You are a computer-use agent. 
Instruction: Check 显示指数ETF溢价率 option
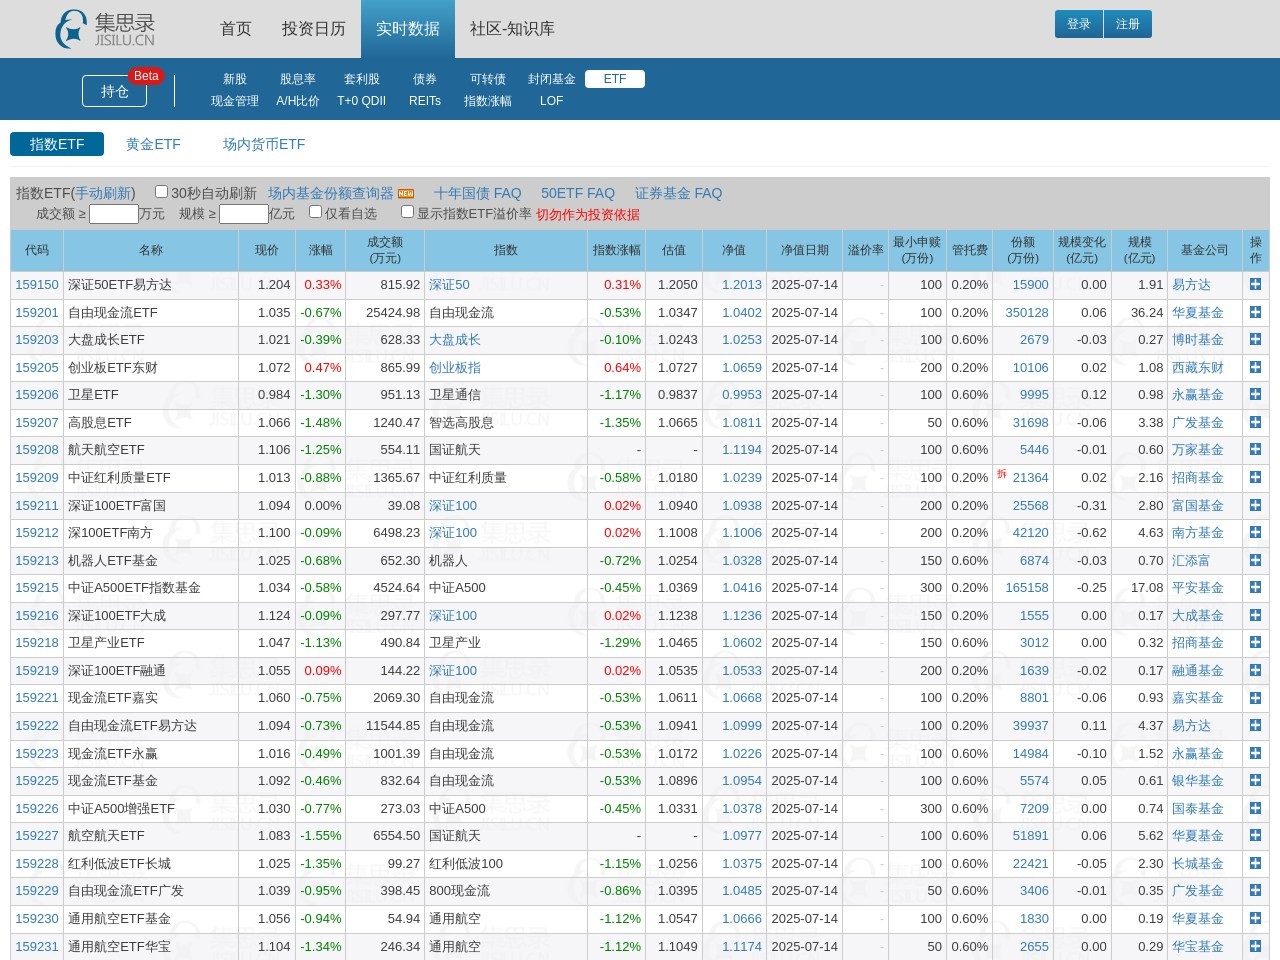407,212
